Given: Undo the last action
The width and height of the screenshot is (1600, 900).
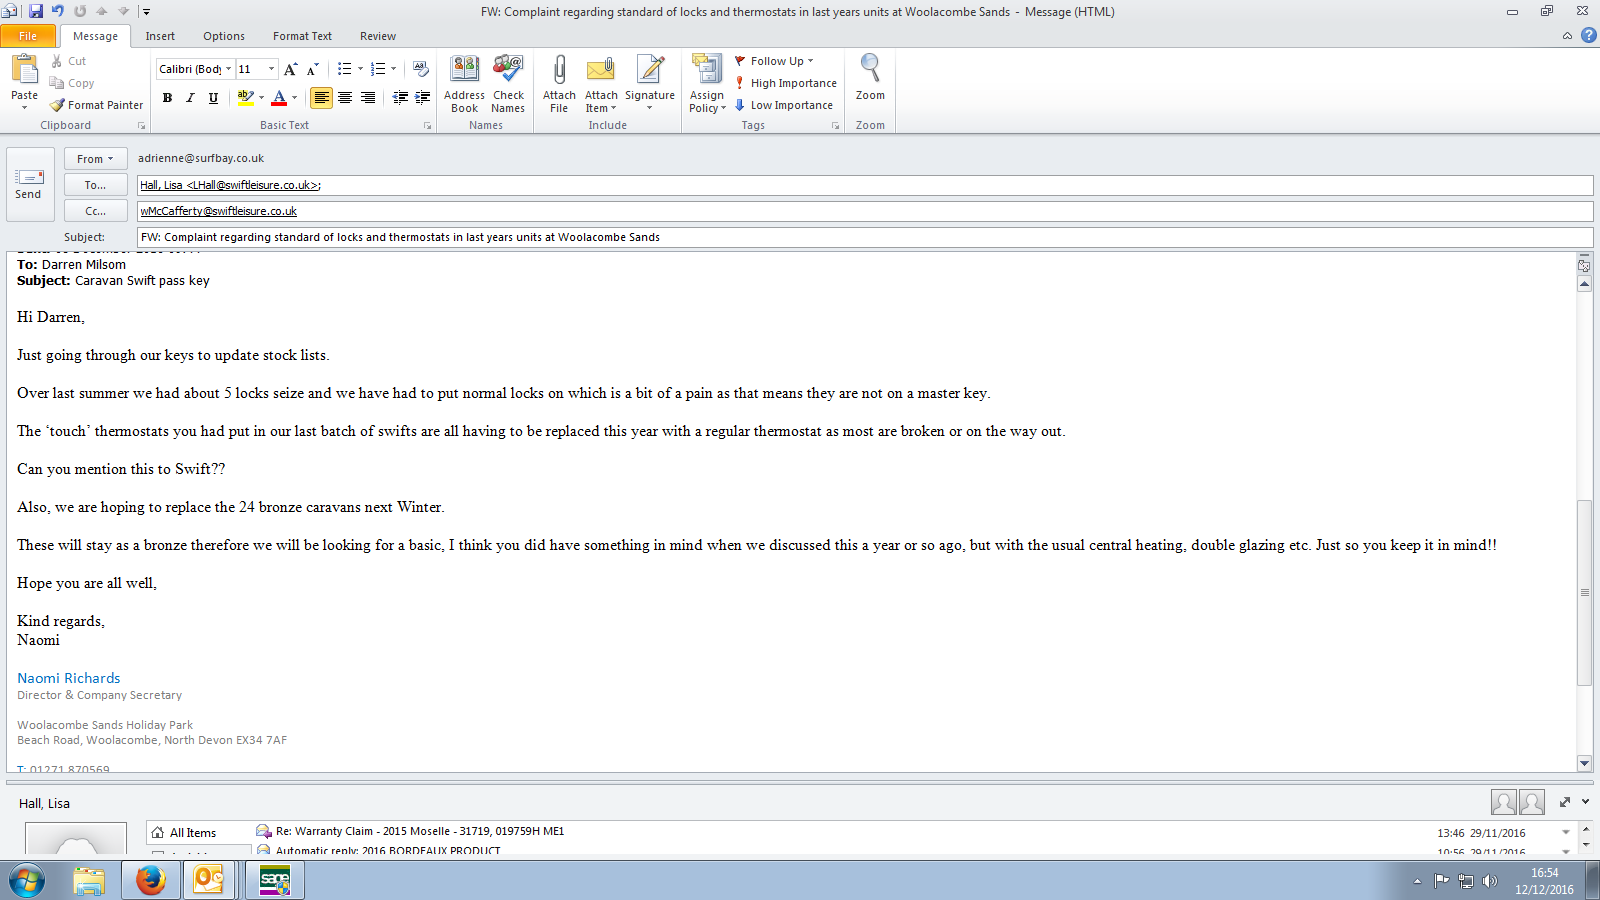Looking at the screenshot, I should pyautogui.click(x=58, y=11).
